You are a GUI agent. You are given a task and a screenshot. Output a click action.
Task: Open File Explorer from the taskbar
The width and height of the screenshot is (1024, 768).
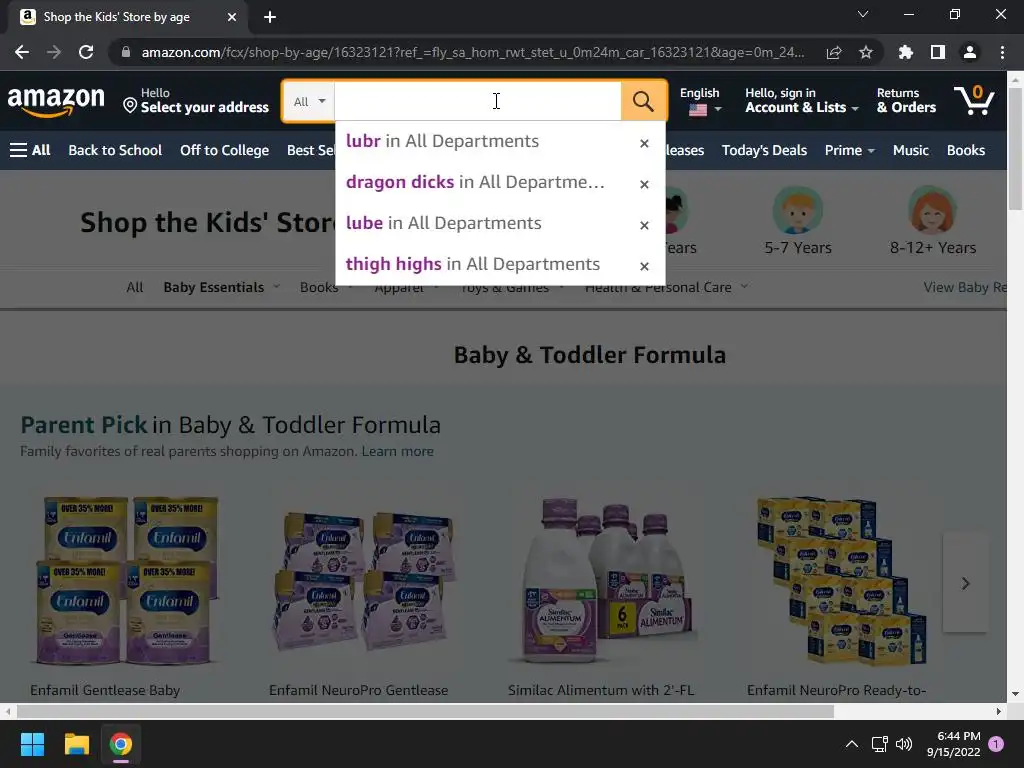coord(76,744)
